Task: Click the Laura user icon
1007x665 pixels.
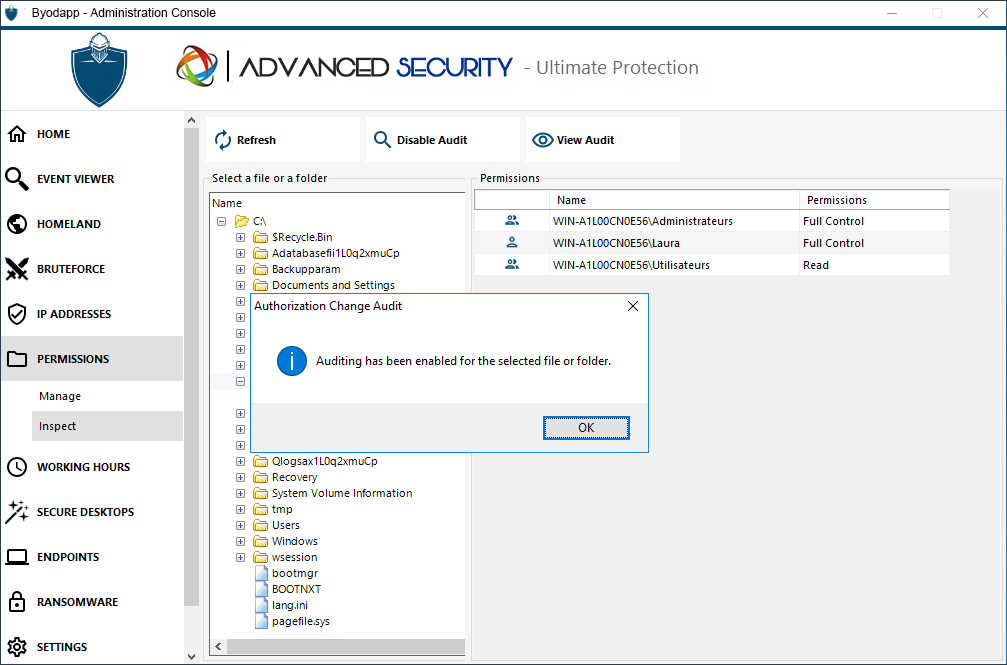Action: pos(512,242)
